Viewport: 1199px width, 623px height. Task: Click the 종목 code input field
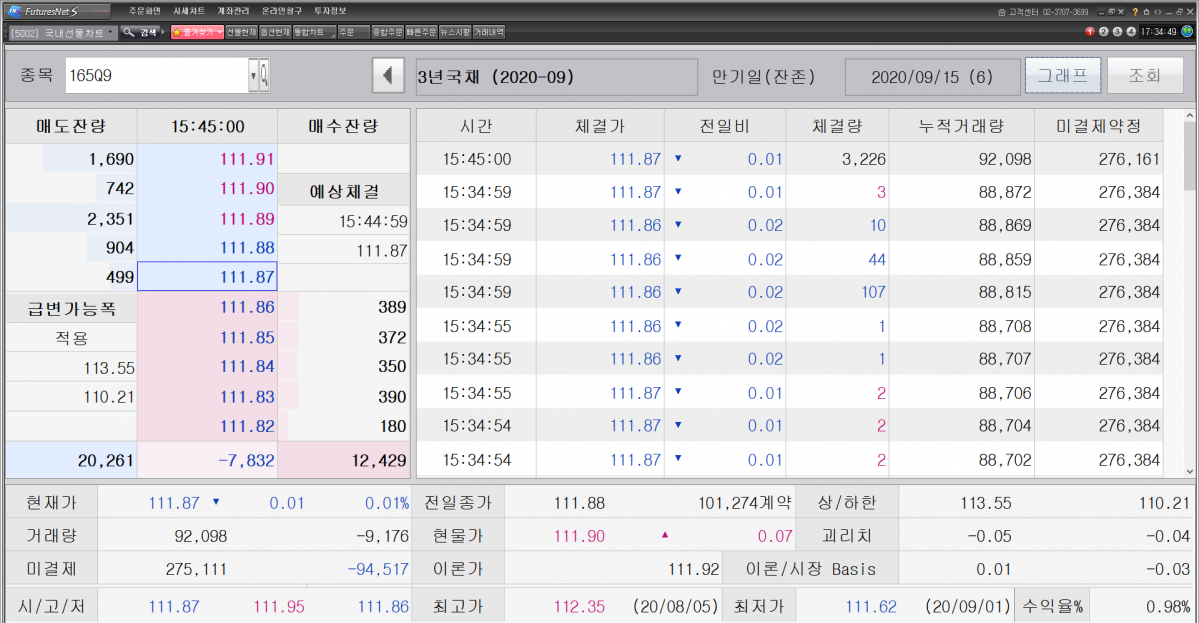click(155, 75)
